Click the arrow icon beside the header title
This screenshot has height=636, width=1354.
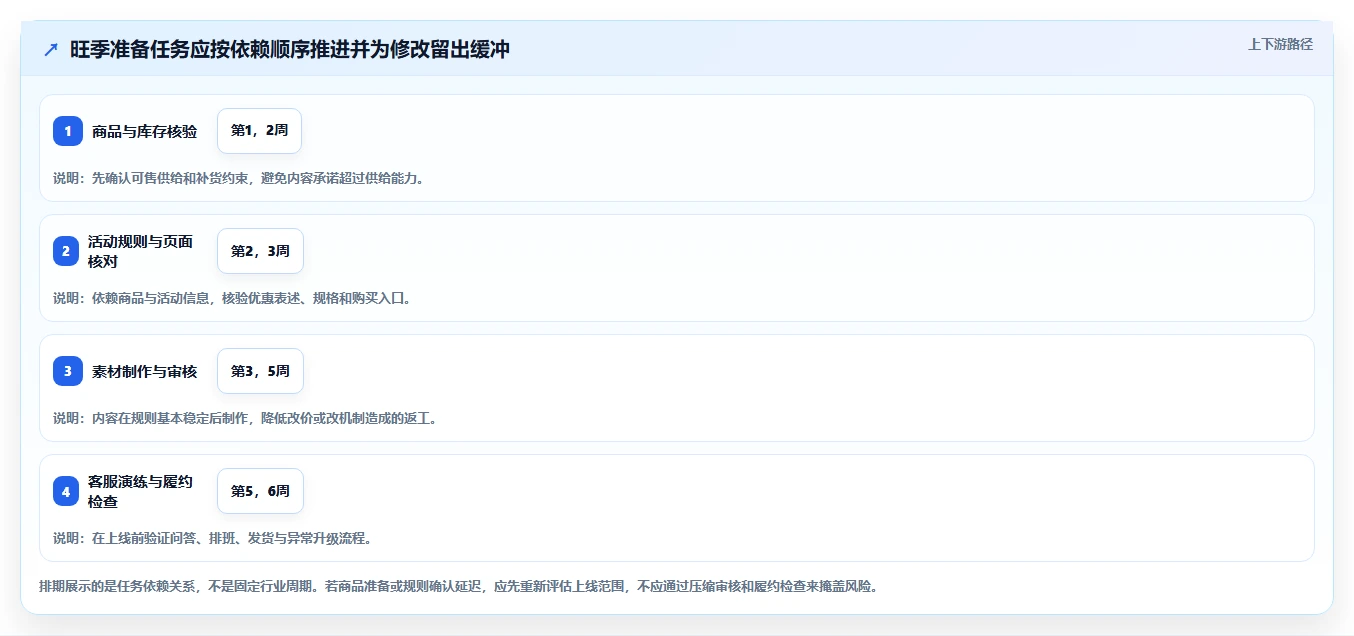51,49
